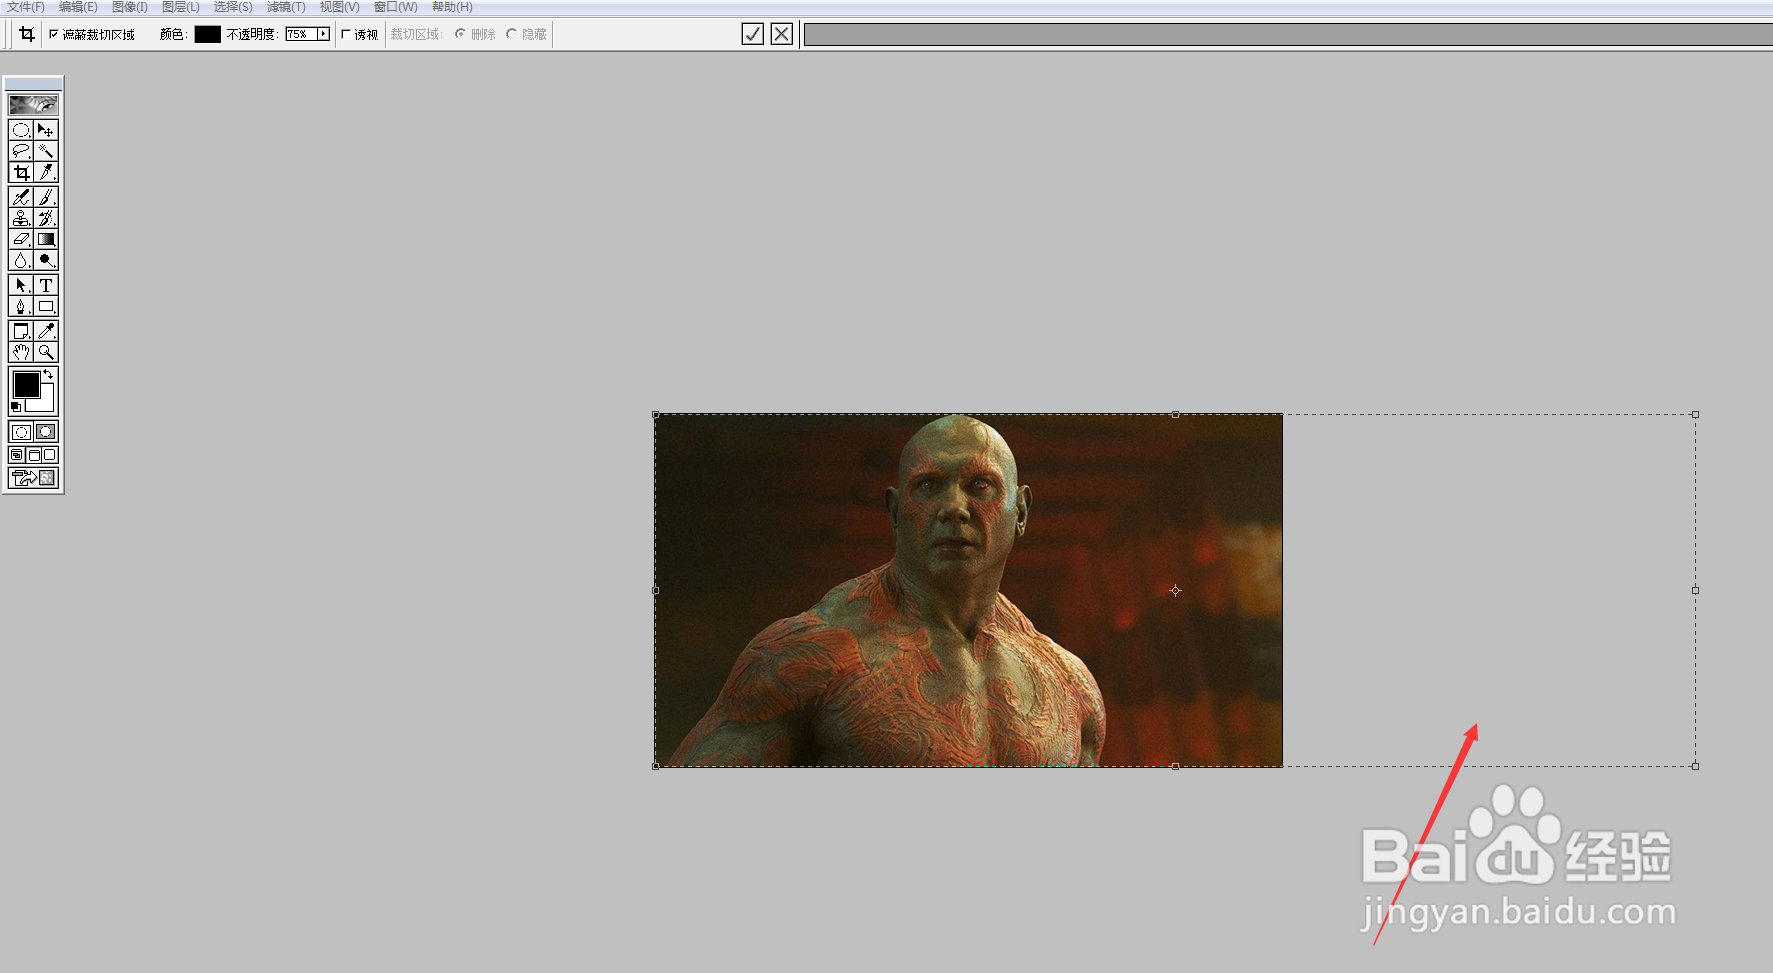Open the 图像(I) menu
This screenshot has height=973, width=1773.
tap(130, 7)
